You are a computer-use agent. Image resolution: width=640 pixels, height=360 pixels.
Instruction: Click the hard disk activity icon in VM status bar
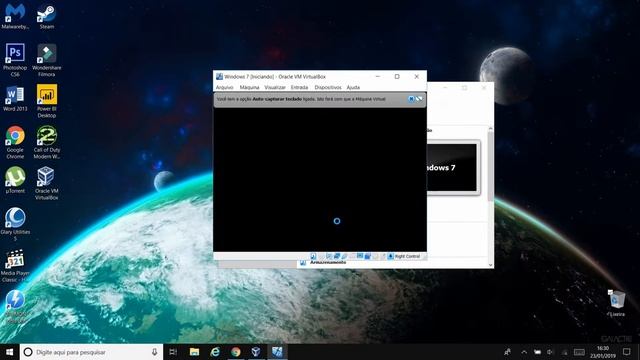pyautogui.click(x=313, y=256)
